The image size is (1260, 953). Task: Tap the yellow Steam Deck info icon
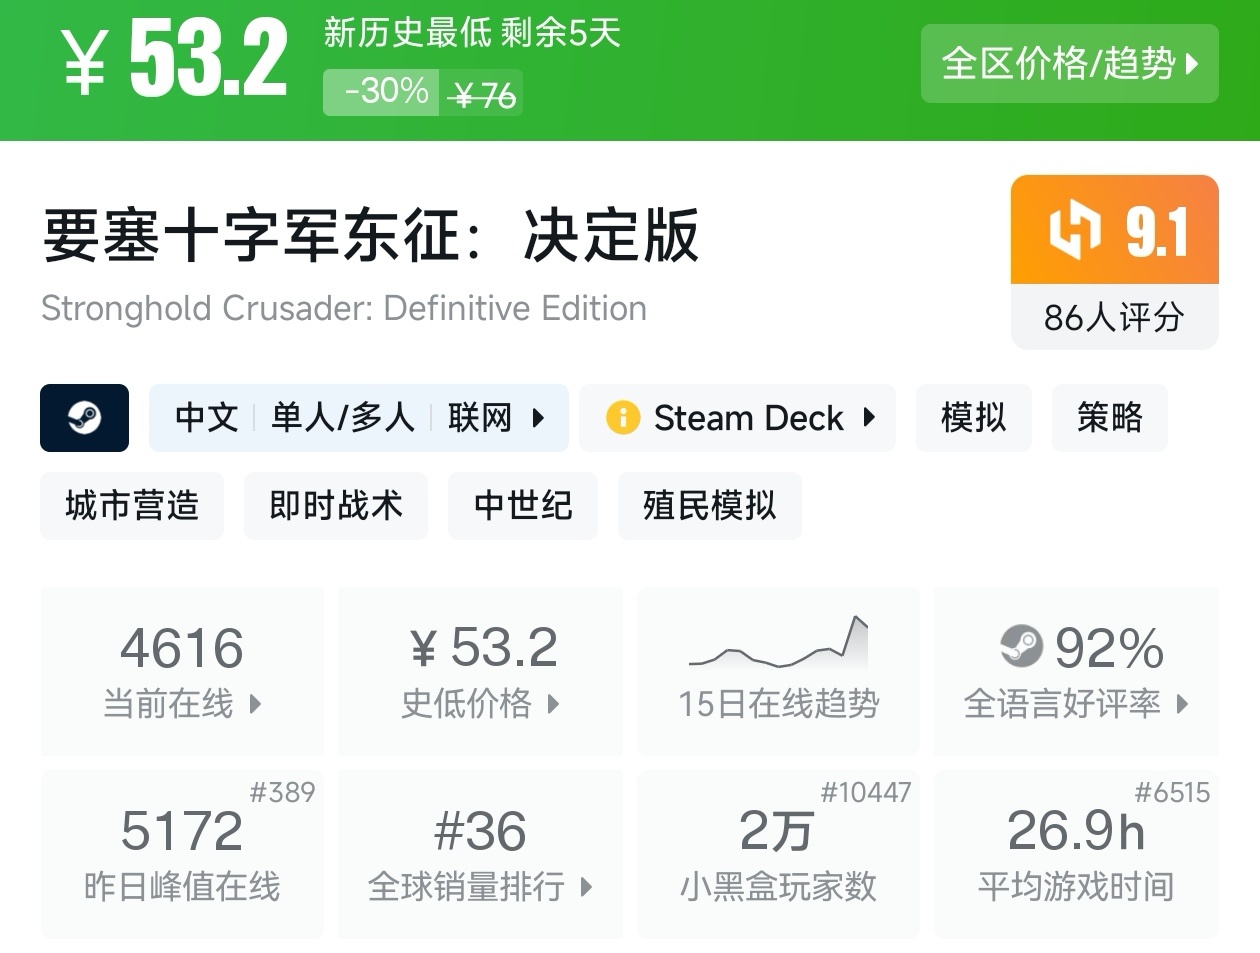[622, 418]
